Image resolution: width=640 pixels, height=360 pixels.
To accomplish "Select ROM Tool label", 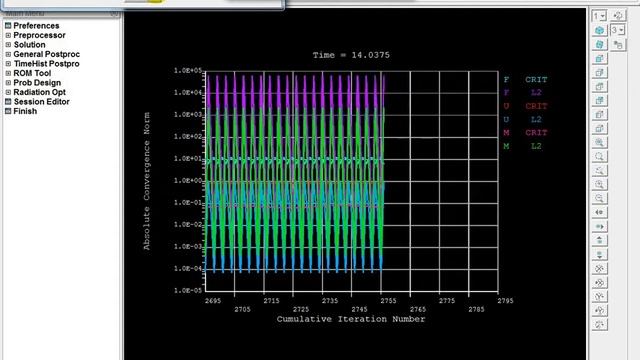I will (x=32, y=73).
